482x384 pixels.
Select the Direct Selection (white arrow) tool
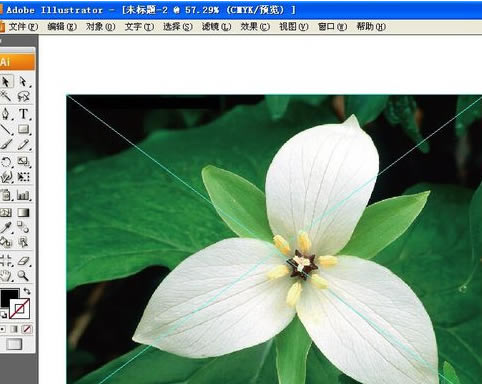[23, 82]
